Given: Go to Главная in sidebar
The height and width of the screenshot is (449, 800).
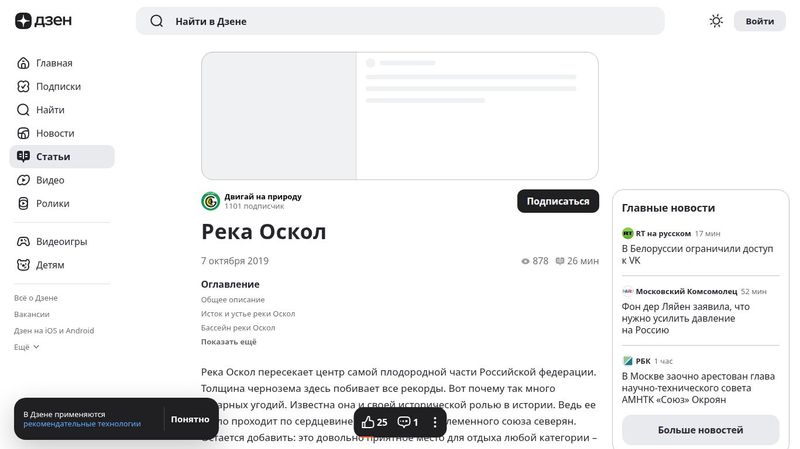Looking at the screenshot, I should click(x=54, y=63).
